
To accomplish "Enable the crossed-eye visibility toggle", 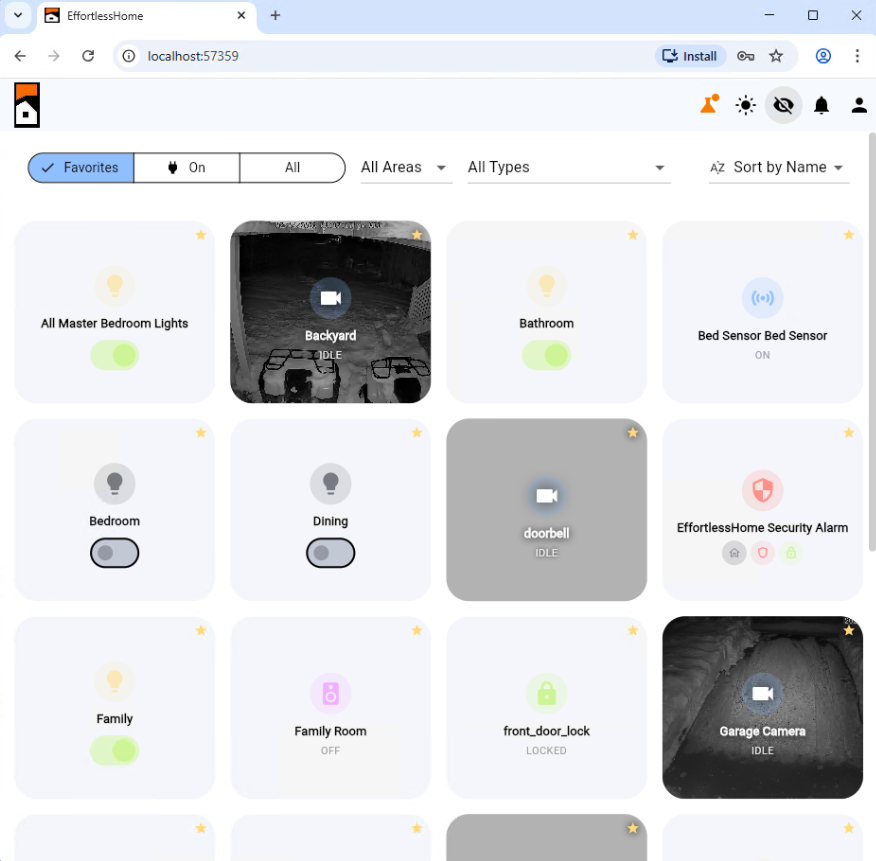I will (x=783, y=105).
